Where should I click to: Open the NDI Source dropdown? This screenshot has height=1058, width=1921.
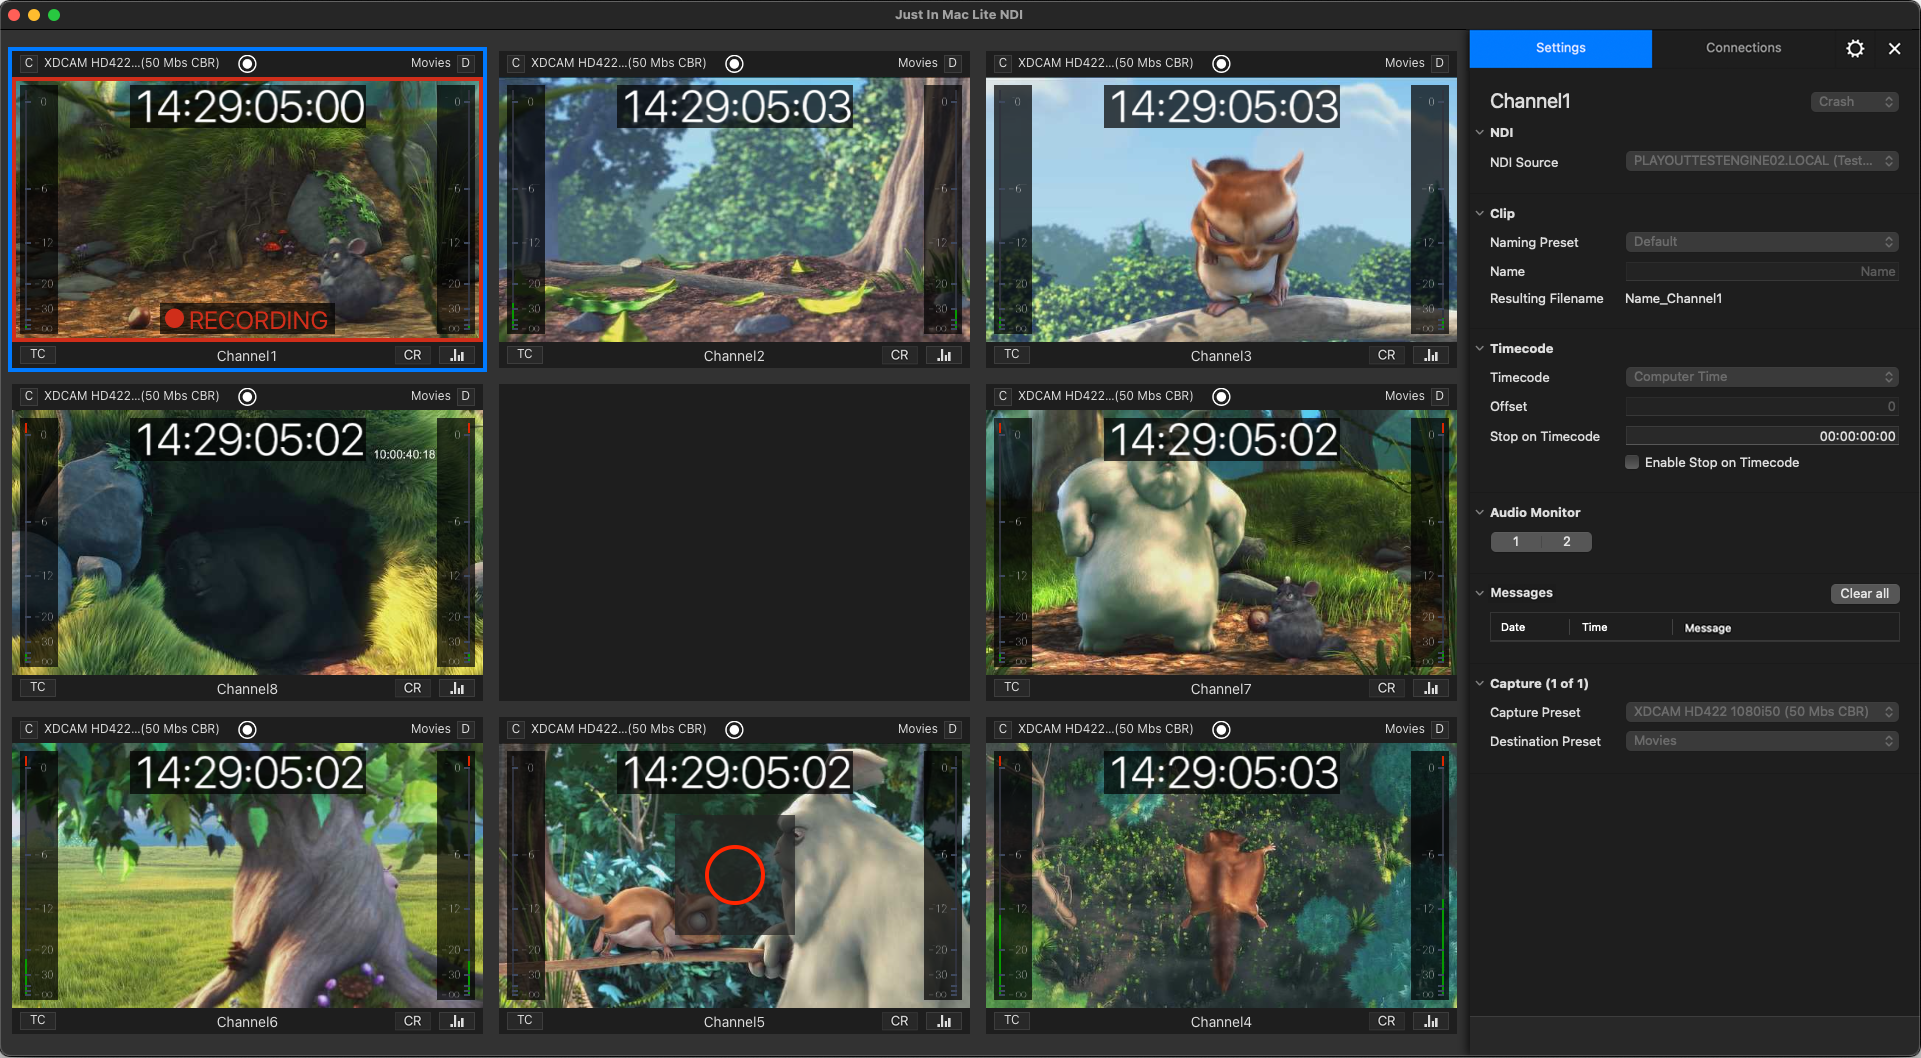point(1762,161)
